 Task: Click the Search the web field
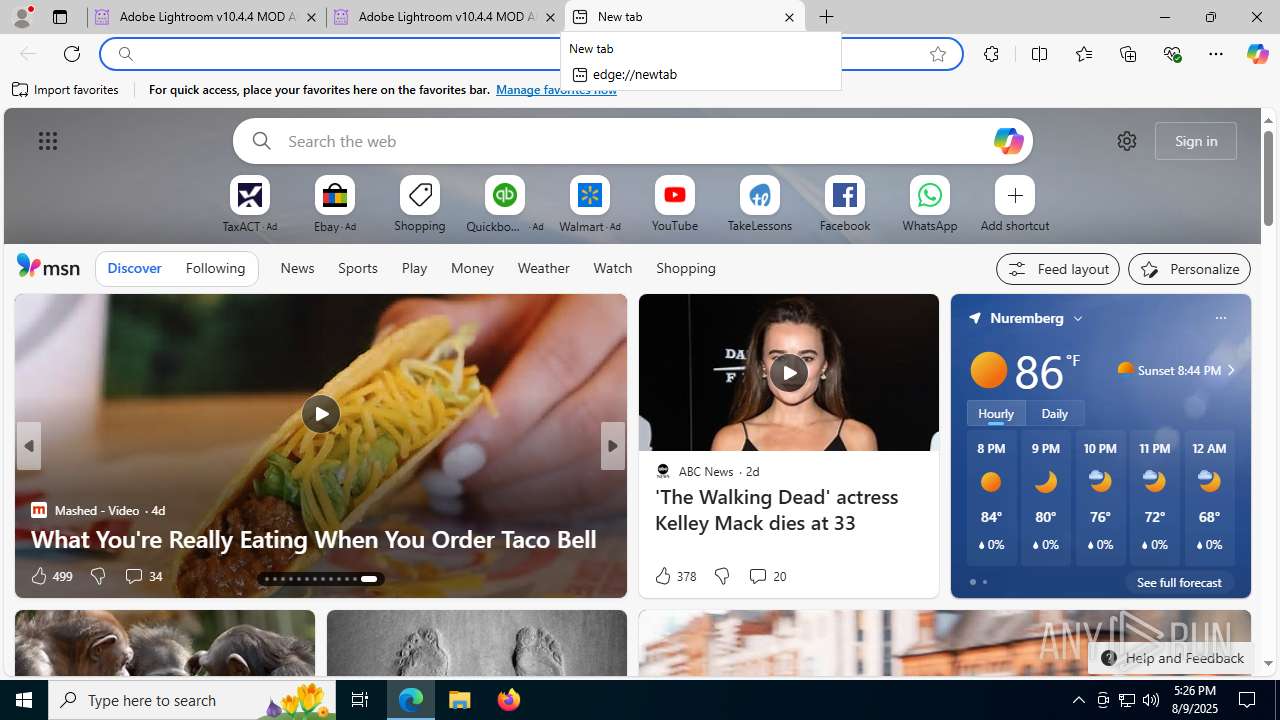coord(633,141)
